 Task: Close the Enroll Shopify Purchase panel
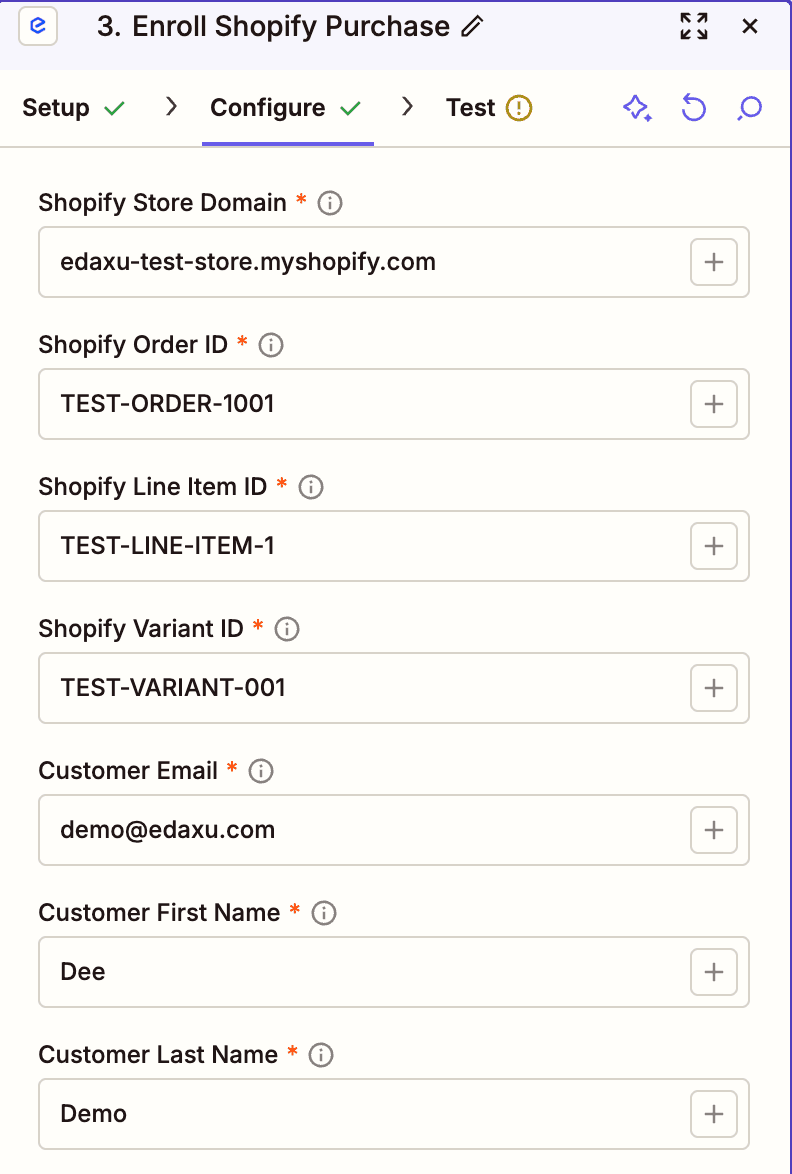(749, 27)
